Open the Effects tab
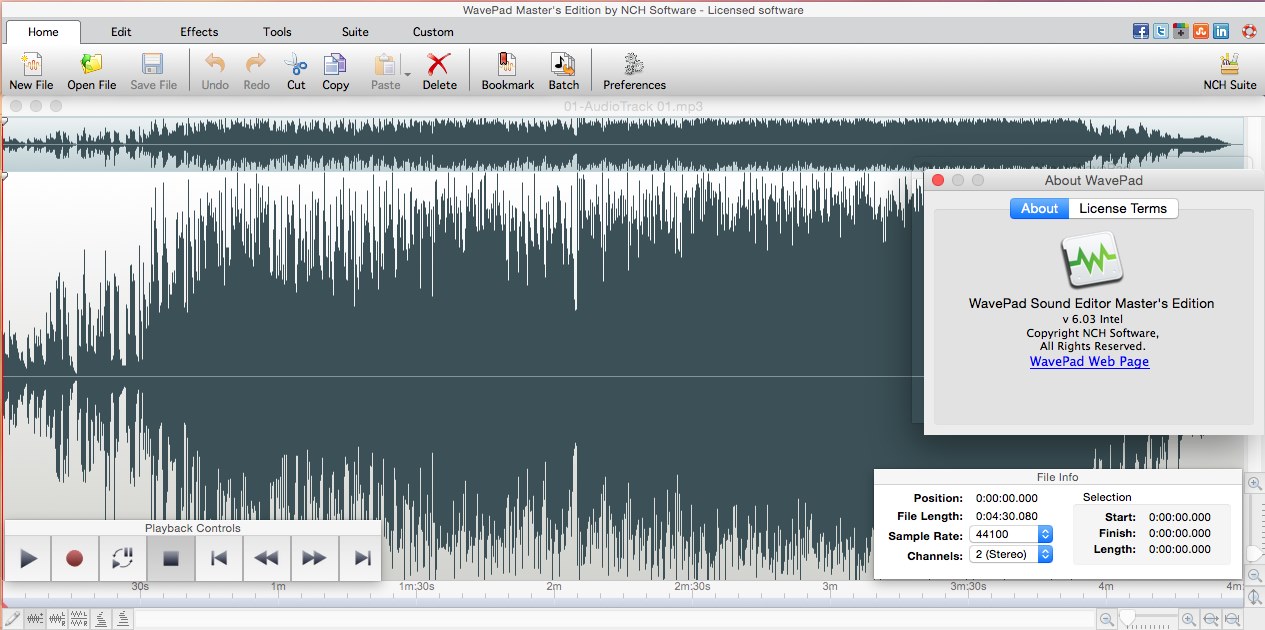Viewport: 1265px width, 630px height. [x=199, y=32]
